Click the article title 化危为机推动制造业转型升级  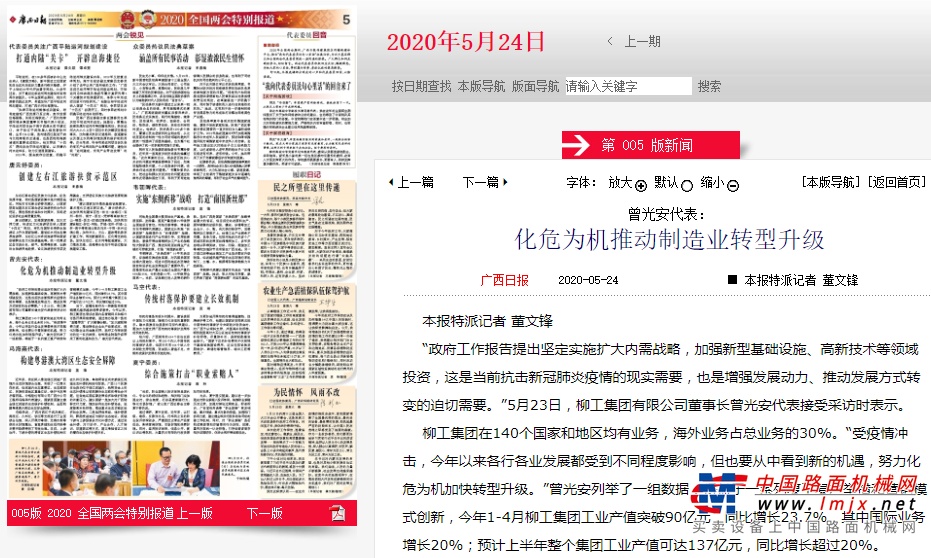coord(669,240)
